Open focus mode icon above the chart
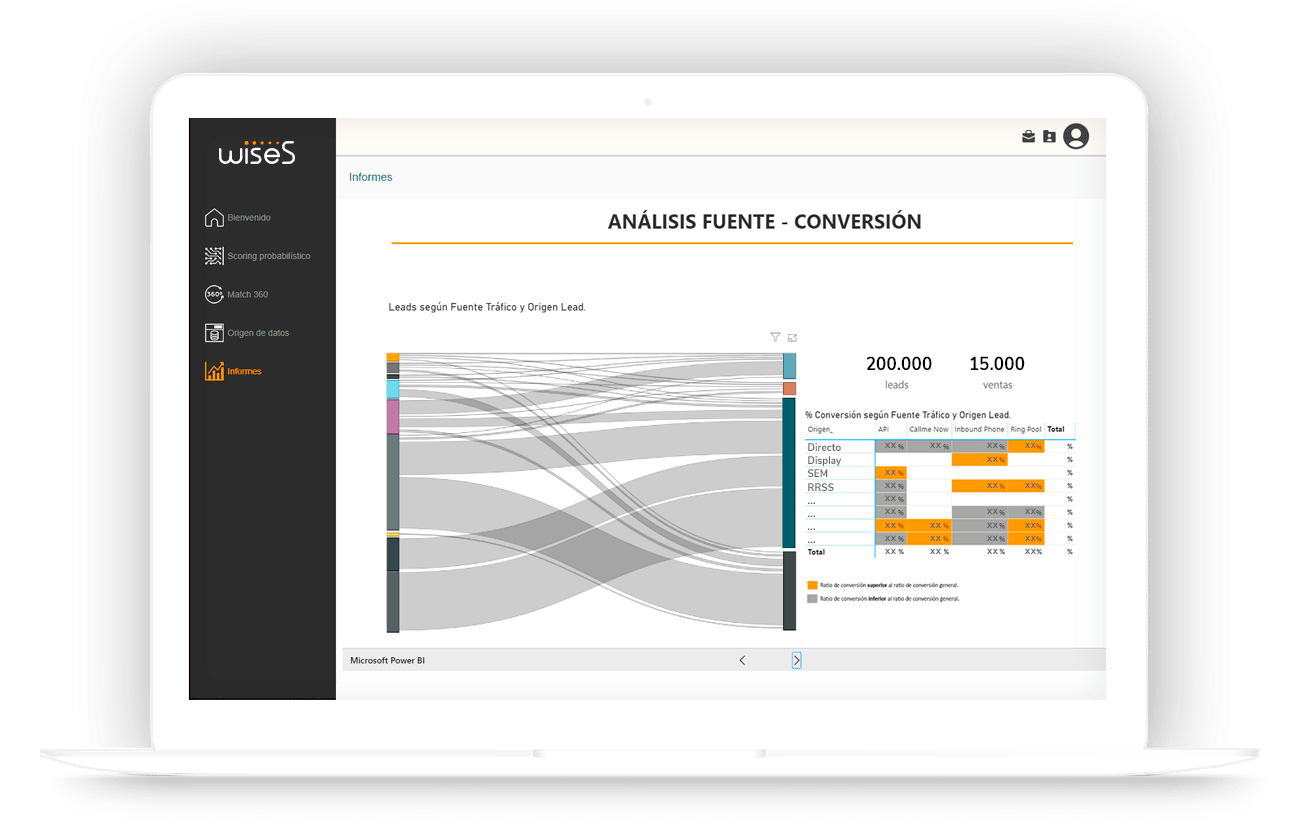1297x826 pixels. [x=792, y=338]
